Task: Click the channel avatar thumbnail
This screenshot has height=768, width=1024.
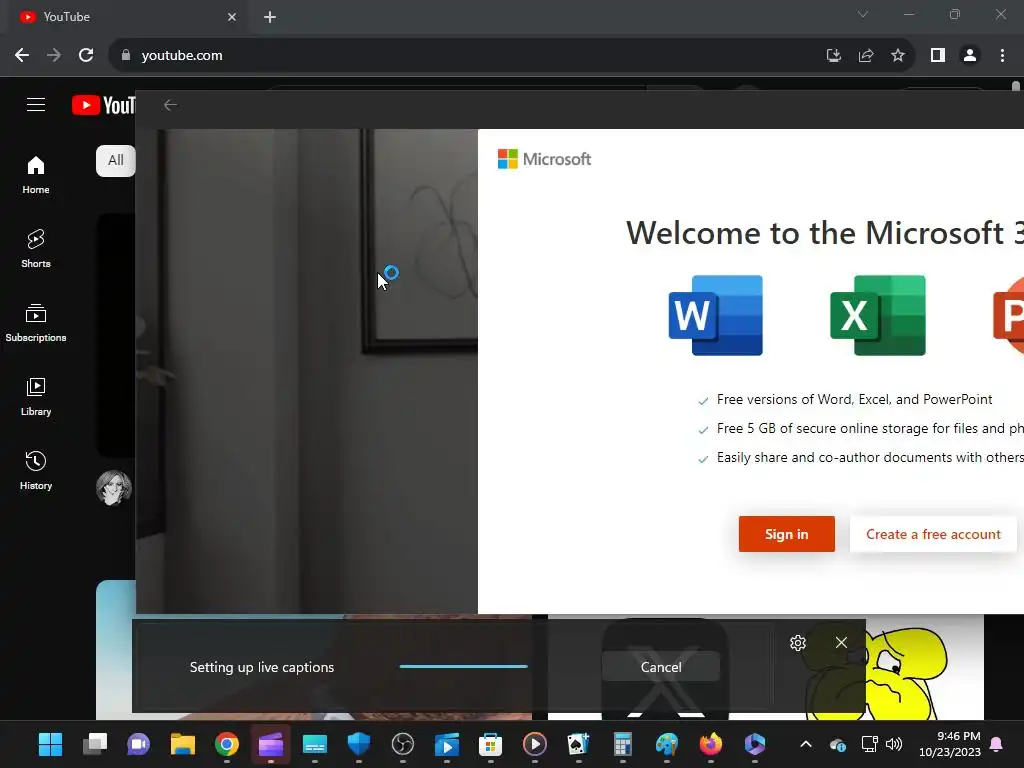Action: click(114, 488)
